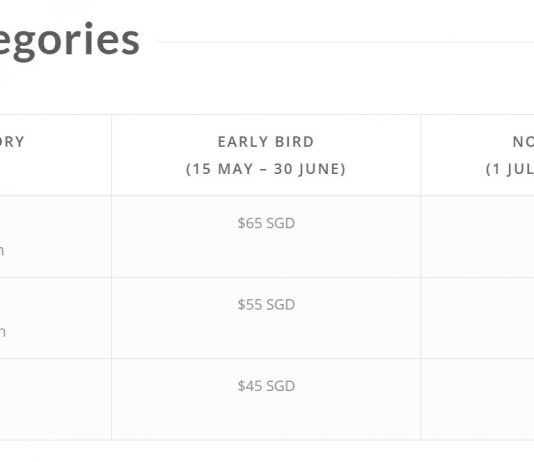
Task: Click last-column cell in the $65 row
Action: click(477, 237)
